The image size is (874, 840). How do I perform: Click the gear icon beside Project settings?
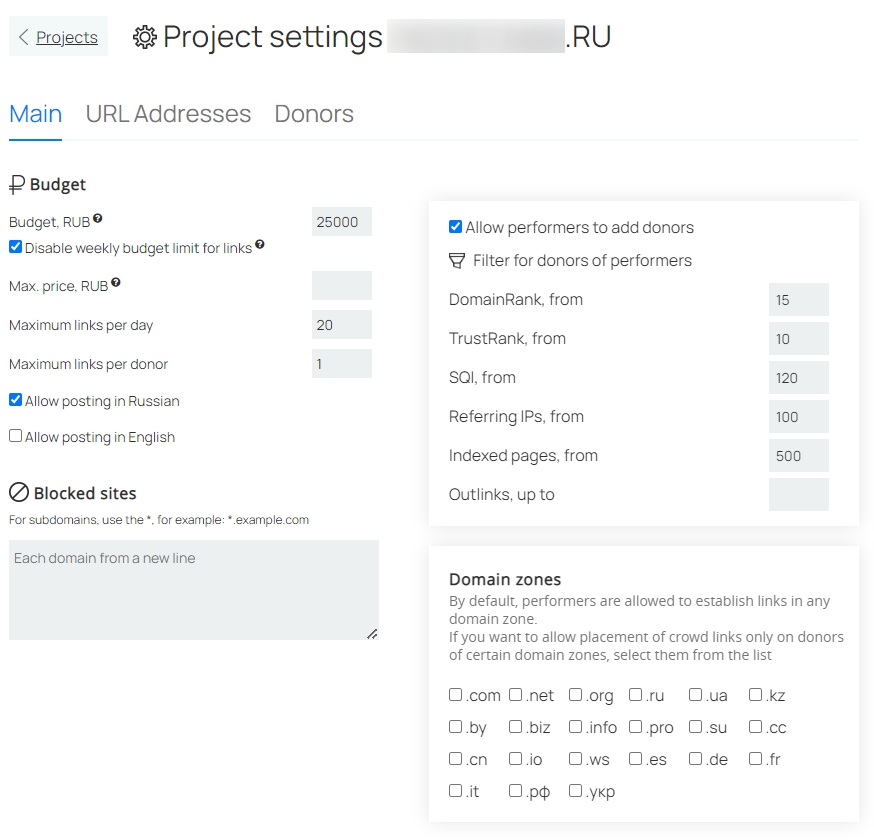point(145,37)
